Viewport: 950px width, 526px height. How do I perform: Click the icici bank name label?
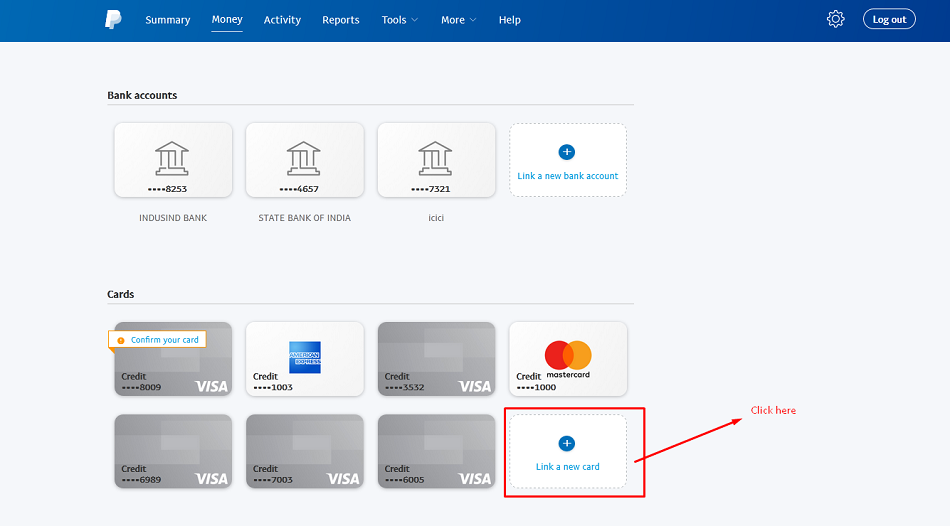click(x=436, y=218)
